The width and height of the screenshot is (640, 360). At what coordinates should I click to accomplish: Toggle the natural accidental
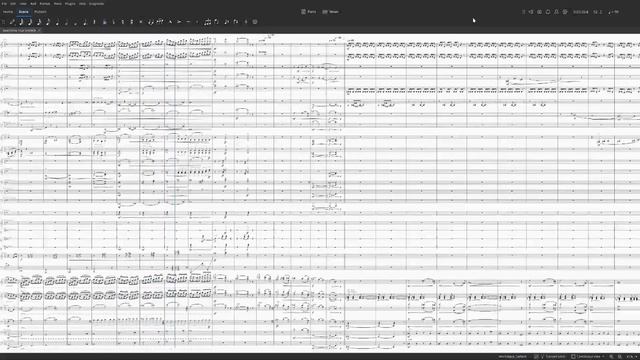(123, 22)
